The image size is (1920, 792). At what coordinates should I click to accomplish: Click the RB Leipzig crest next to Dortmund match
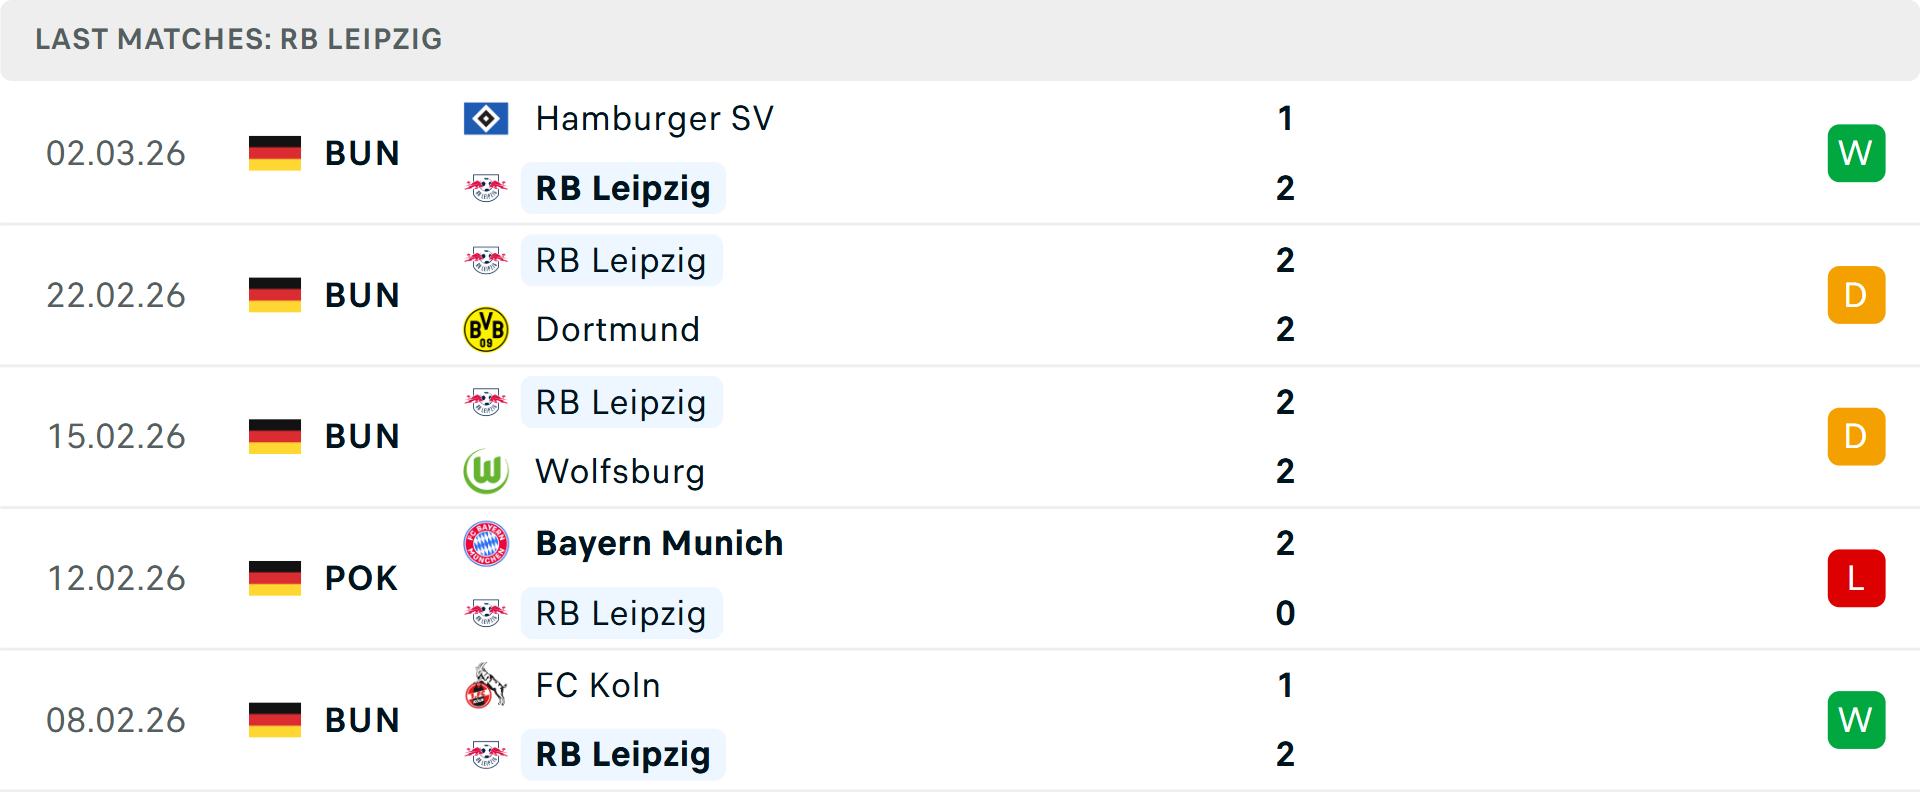coord(487,260)
